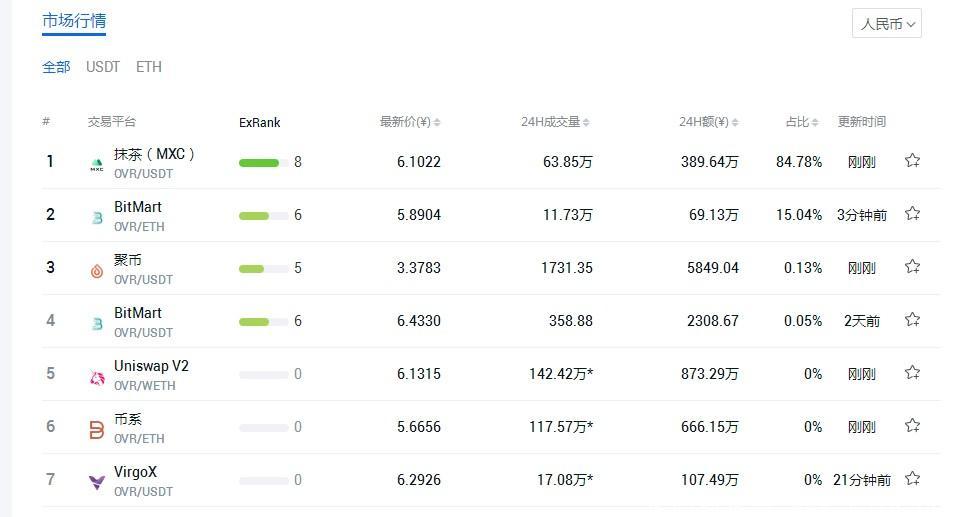Viewport: 961px width, 517px height.
Task: Click price 6.1315 cell
Action: click(419, 374)
